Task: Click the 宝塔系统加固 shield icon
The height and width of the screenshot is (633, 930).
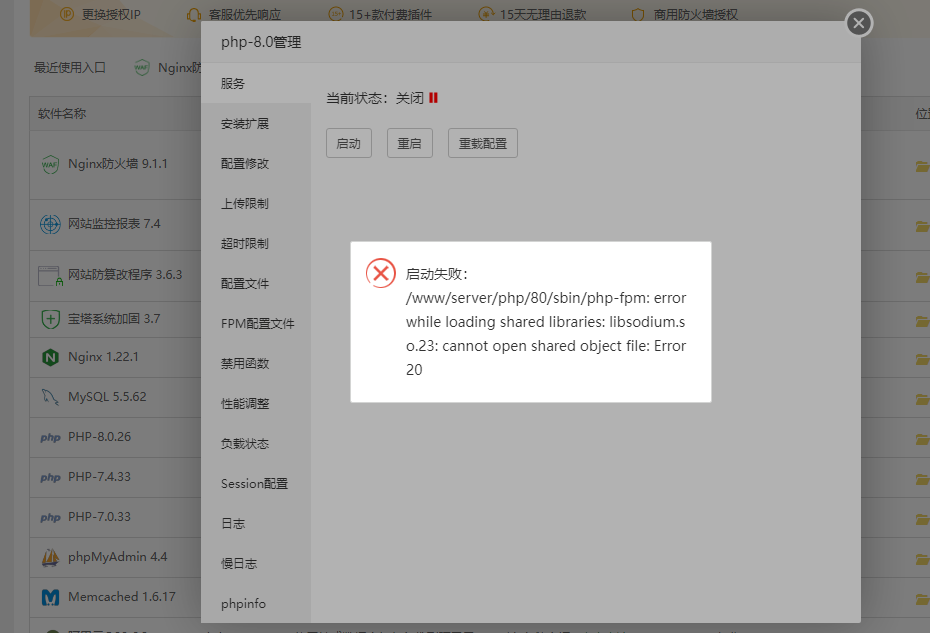Action: 50,319
